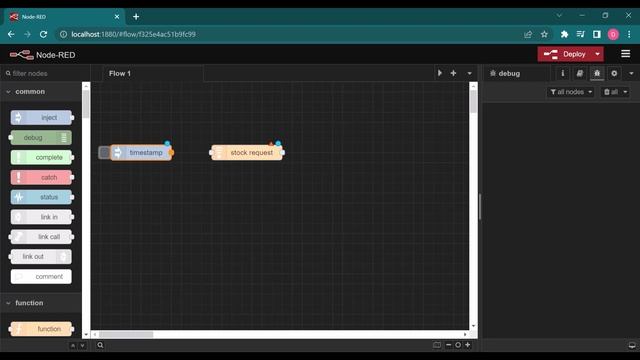Choose the status node in the palette
This screenshot has height=360, width=640.
[41, 197]
